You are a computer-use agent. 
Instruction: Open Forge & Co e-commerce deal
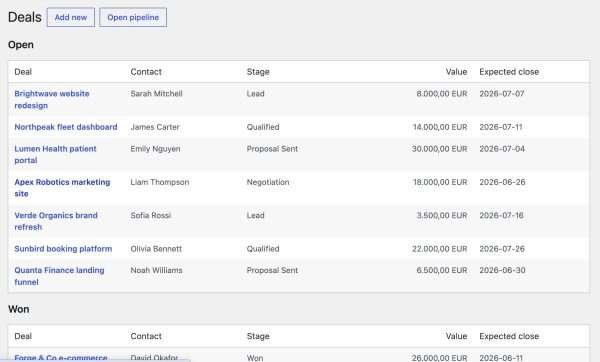(x=61, y=358)
